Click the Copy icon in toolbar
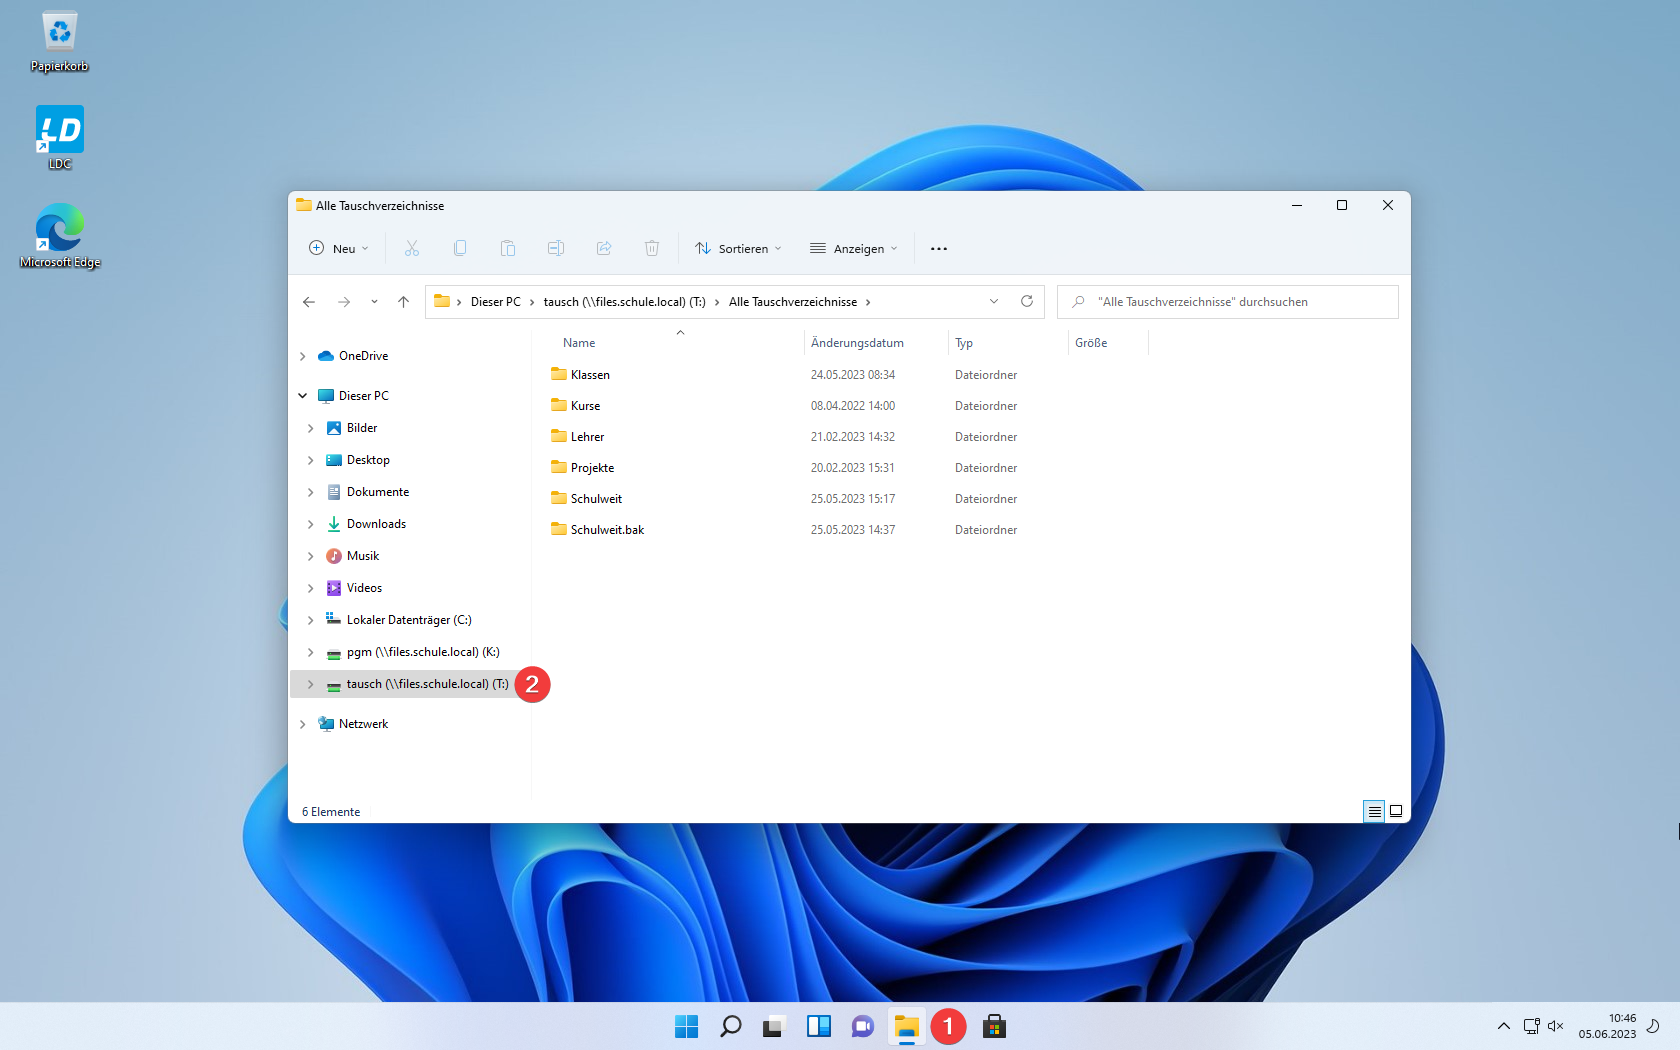 [460, 248]
